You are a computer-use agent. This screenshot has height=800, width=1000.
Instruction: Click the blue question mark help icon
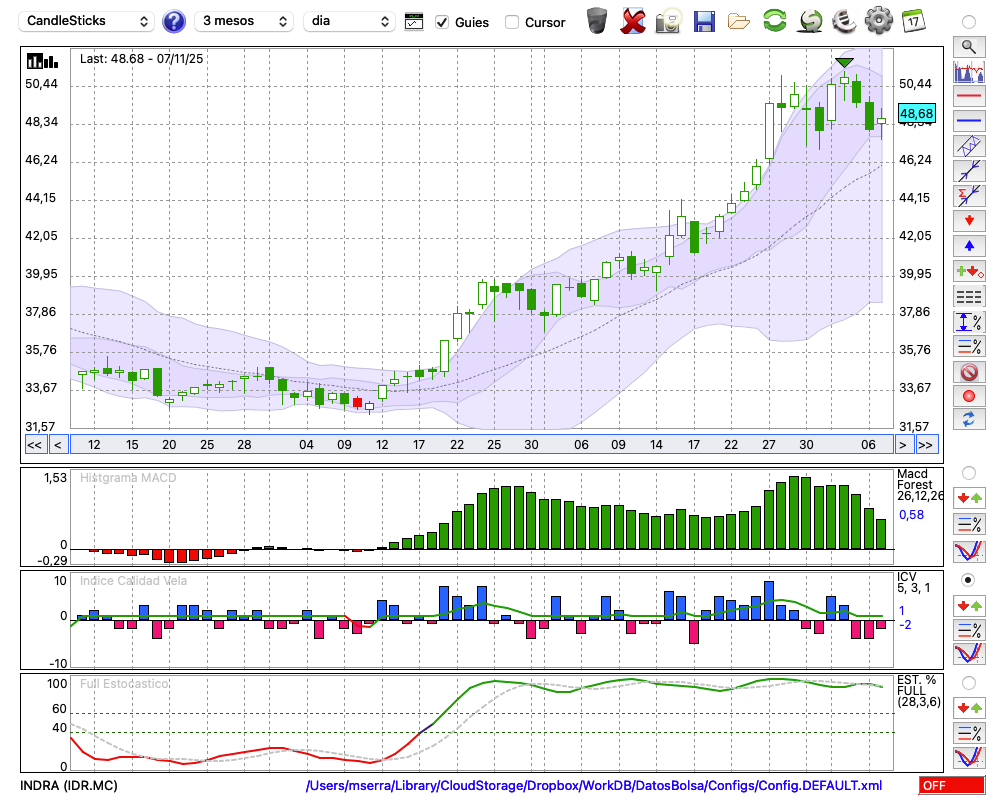(174, 21)
